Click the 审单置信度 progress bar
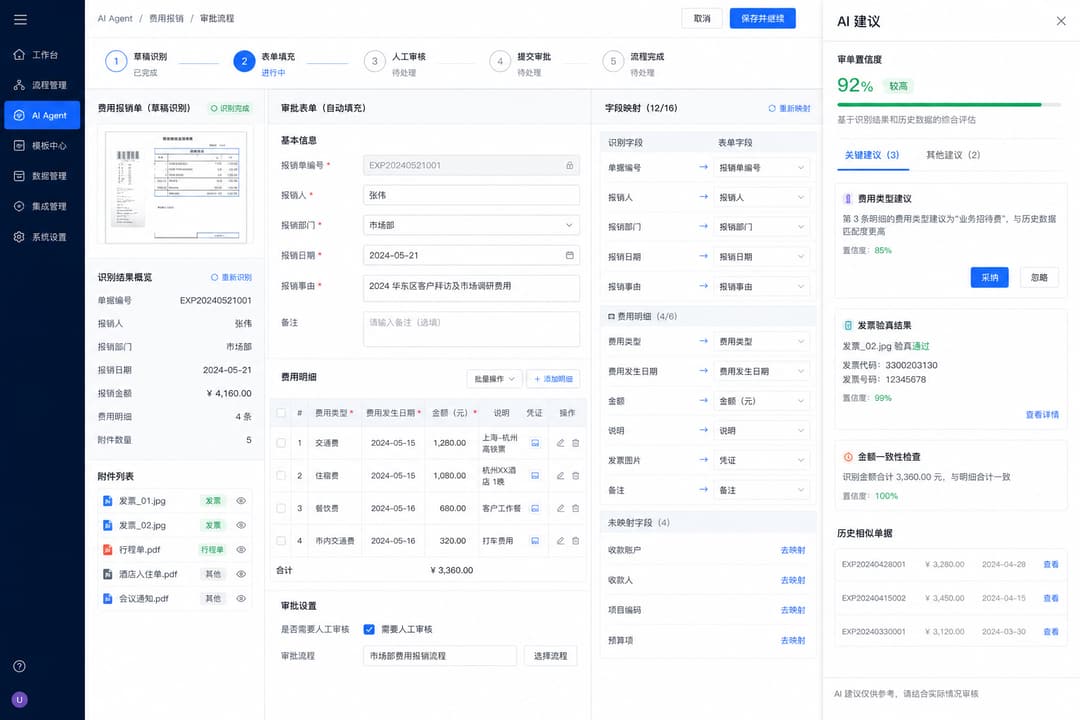 (949, 105)
